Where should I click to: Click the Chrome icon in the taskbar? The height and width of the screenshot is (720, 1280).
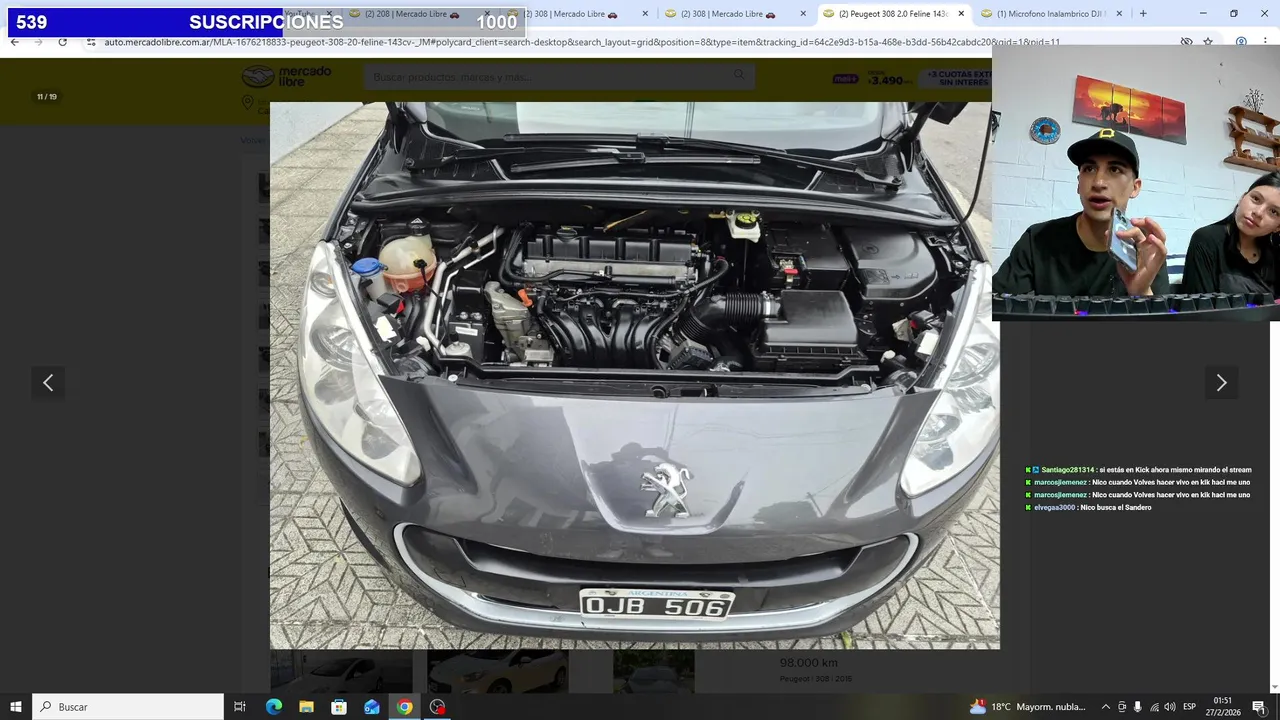tap(404, 707)
